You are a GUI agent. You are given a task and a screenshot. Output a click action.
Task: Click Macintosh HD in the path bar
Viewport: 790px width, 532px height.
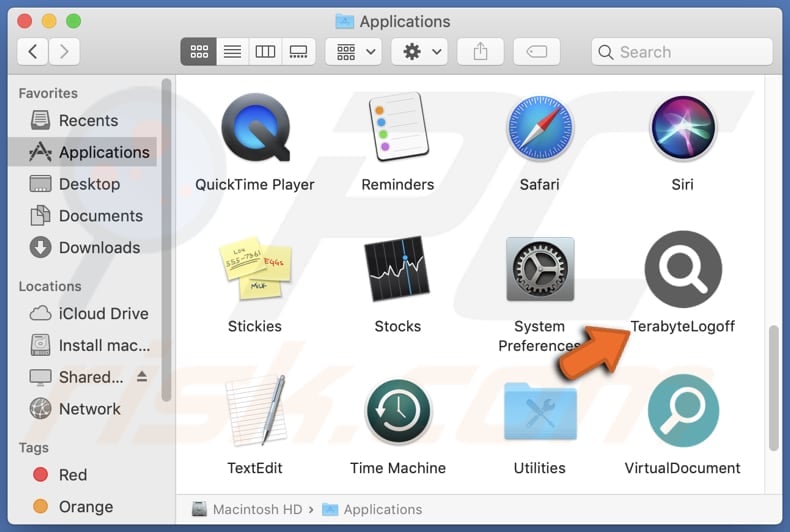pyautogui.click(x=247, y=509)
